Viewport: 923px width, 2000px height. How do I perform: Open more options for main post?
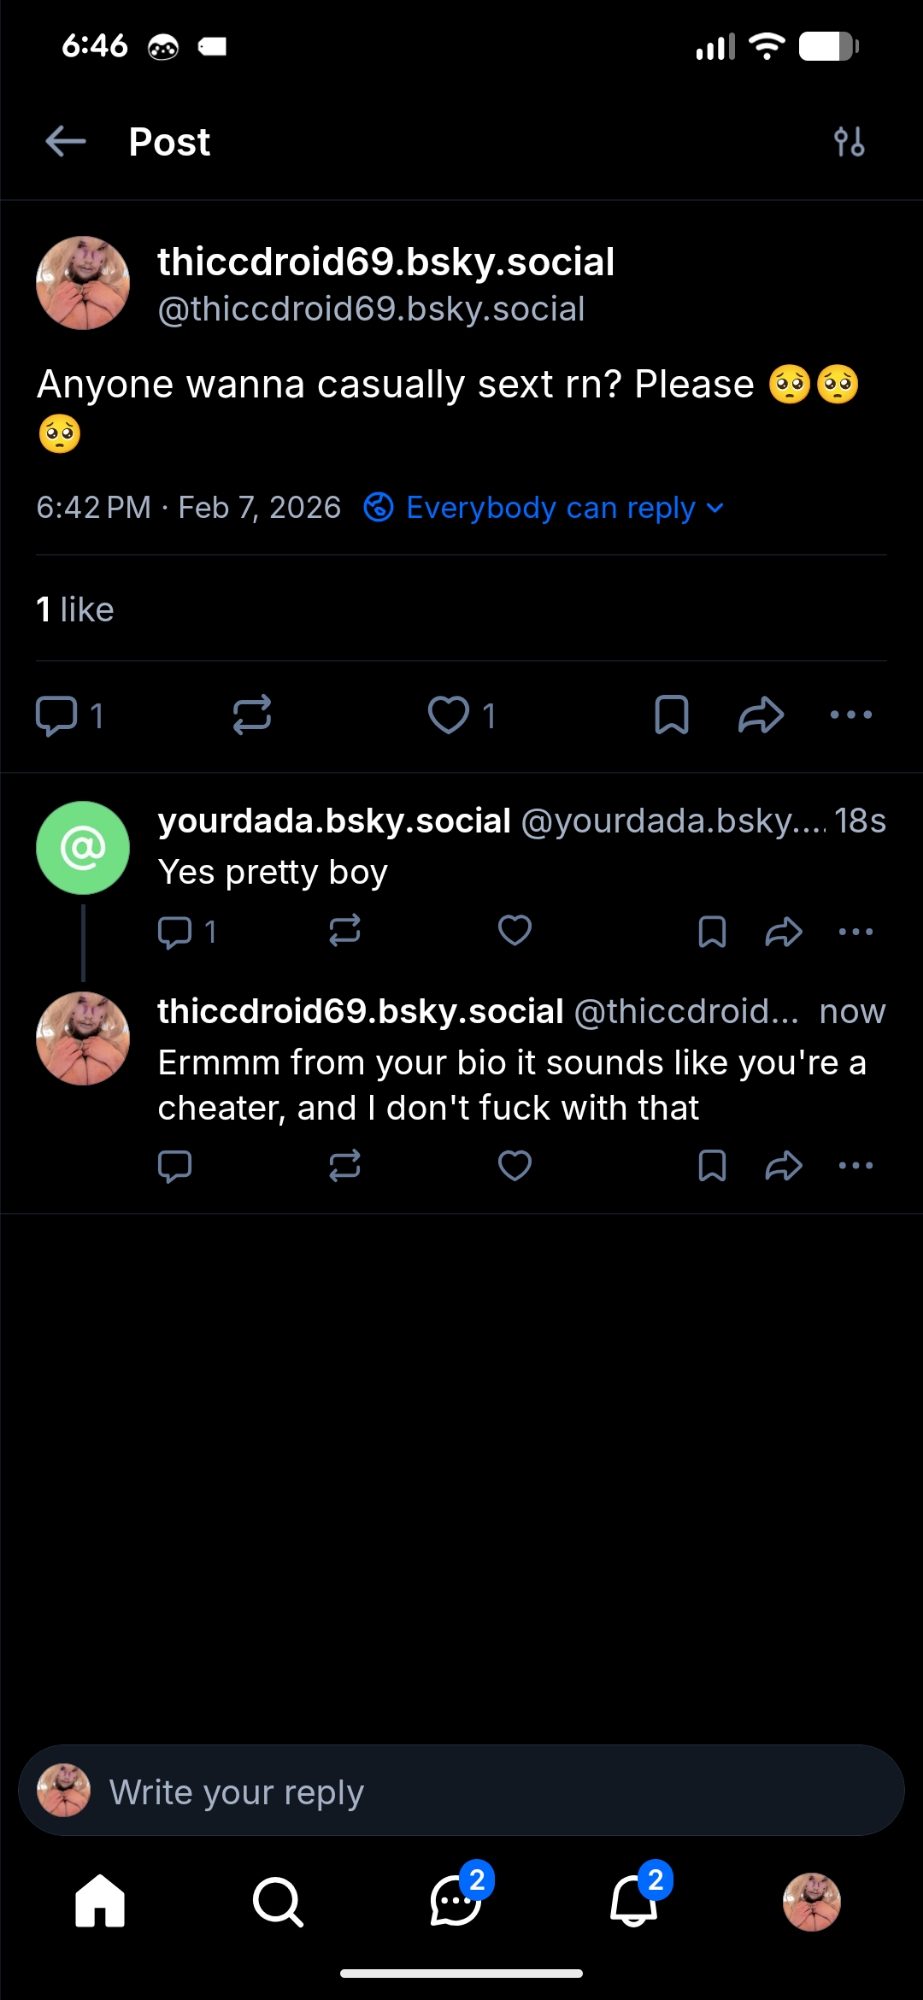(x=851, y=715)
